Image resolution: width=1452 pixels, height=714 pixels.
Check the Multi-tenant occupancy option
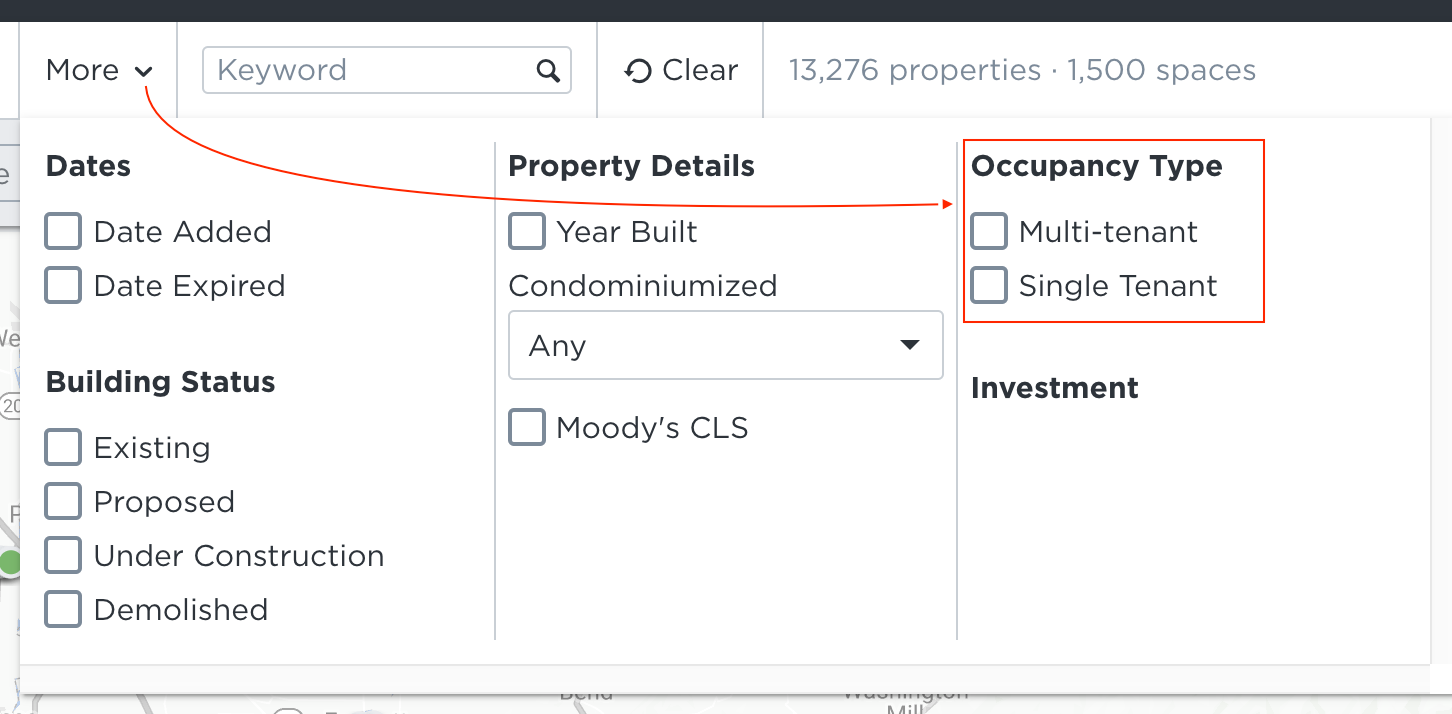(989, 232)
